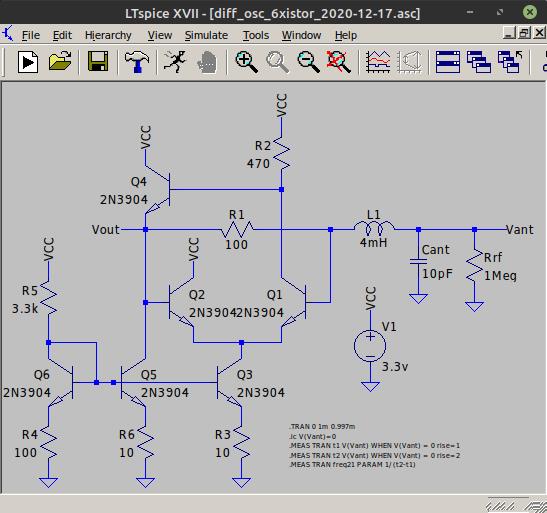The height and width of the screenshot is (513, 547).
Task: Click resistor R3 symbol
Action: [241, 442]
